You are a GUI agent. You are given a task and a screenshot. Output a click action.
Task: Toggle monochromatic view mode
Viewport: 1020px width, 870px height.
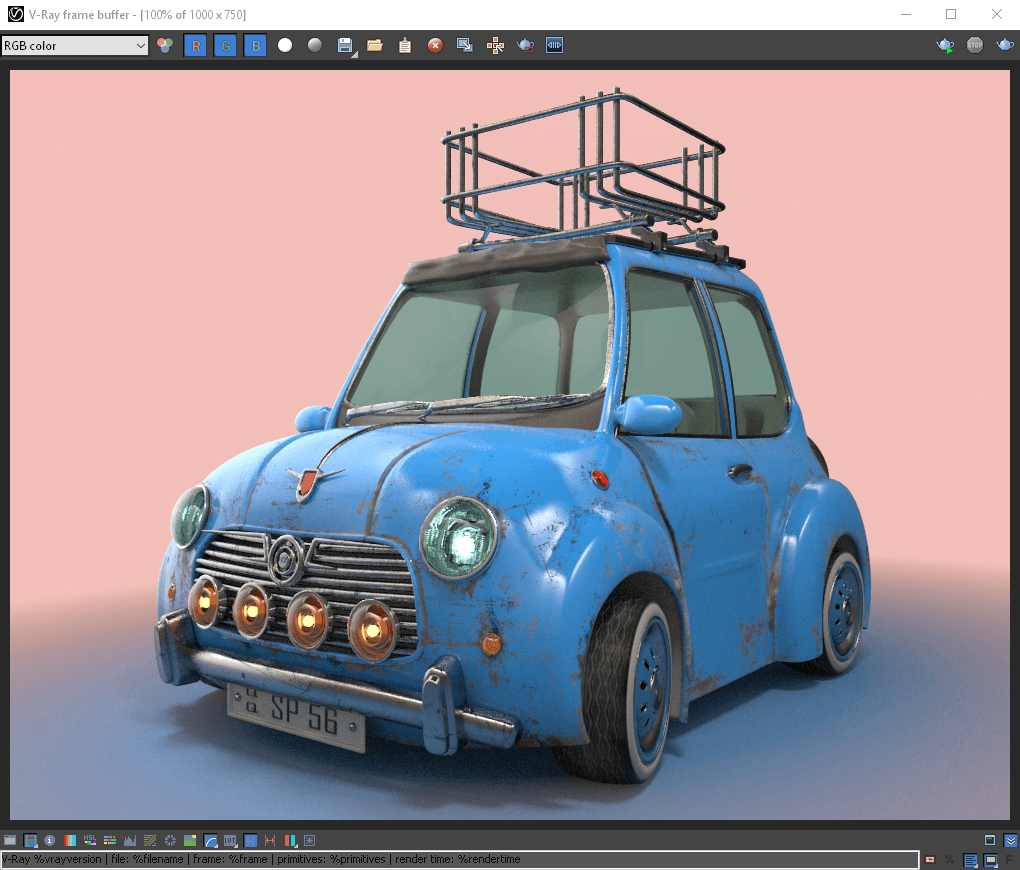[x=314, y=44]
